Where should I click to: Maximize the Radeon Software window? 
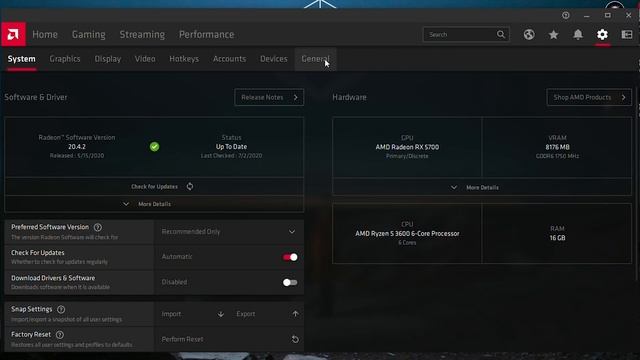pos(608,15)
